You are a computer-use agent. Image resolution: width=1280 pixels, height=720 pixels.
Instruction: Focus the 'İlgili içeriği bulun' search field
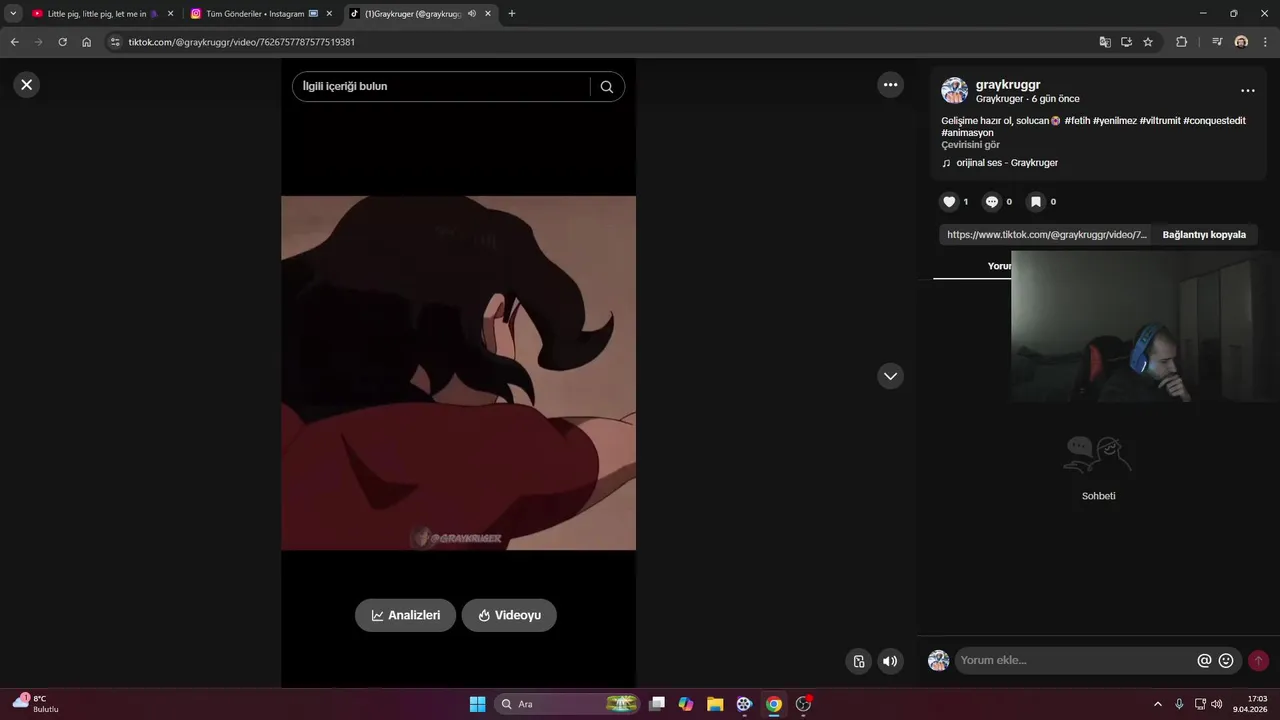(x=440, y=87)
